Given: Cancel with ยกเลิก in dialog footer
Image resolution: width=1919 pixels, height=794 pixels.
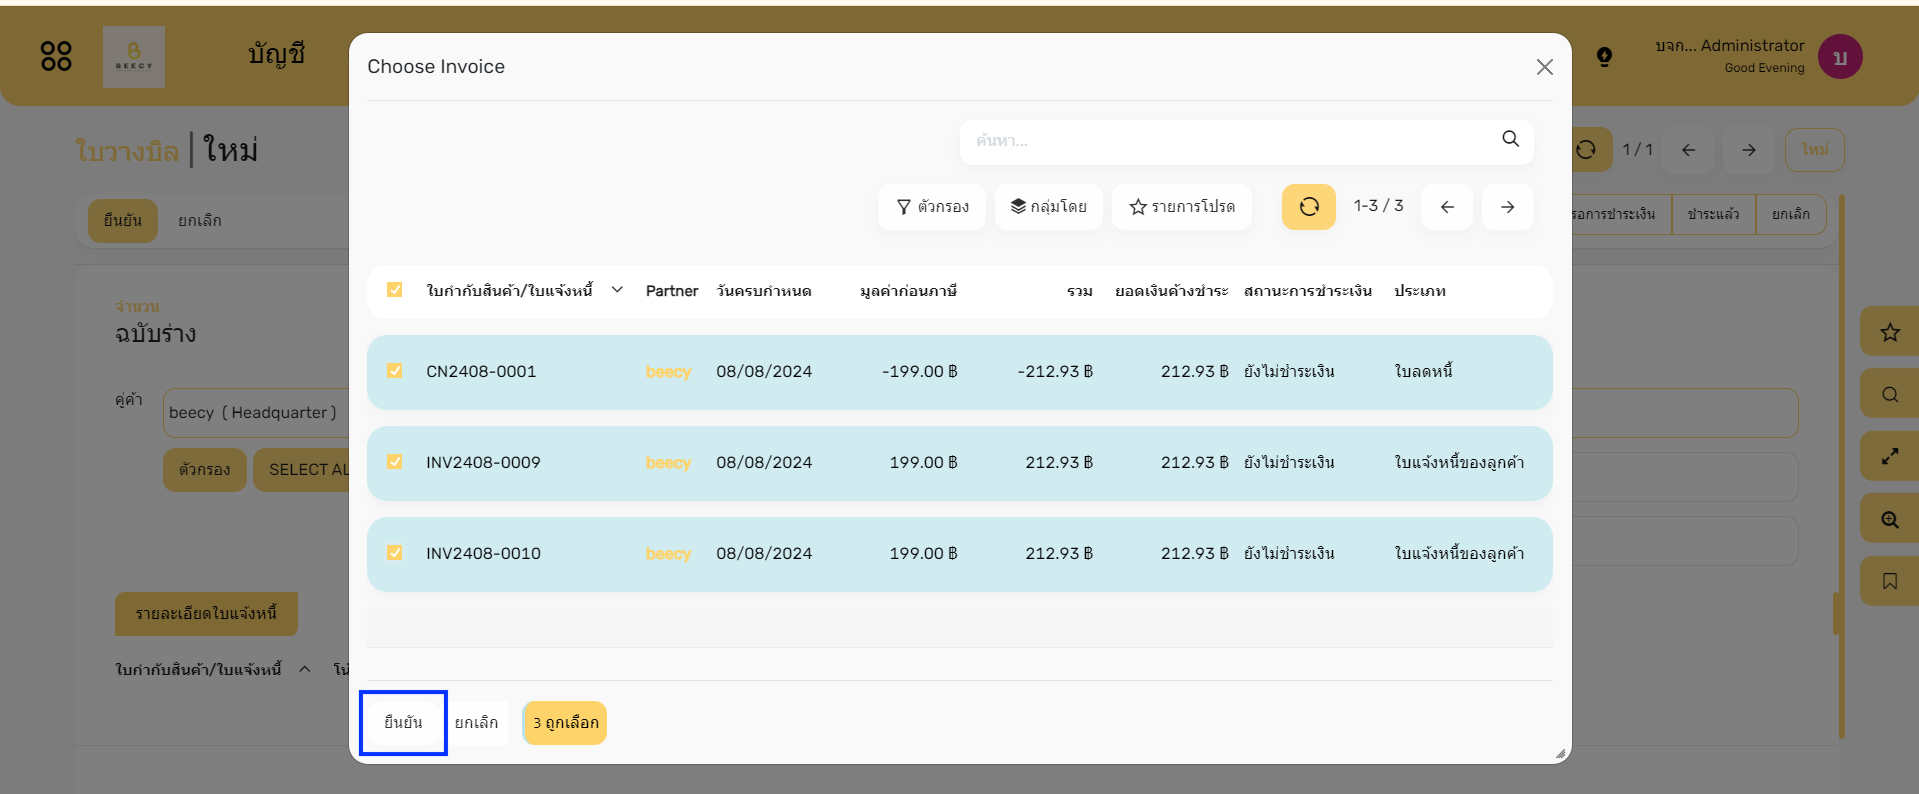Looking at the screenshot, I should click(476, 723).
